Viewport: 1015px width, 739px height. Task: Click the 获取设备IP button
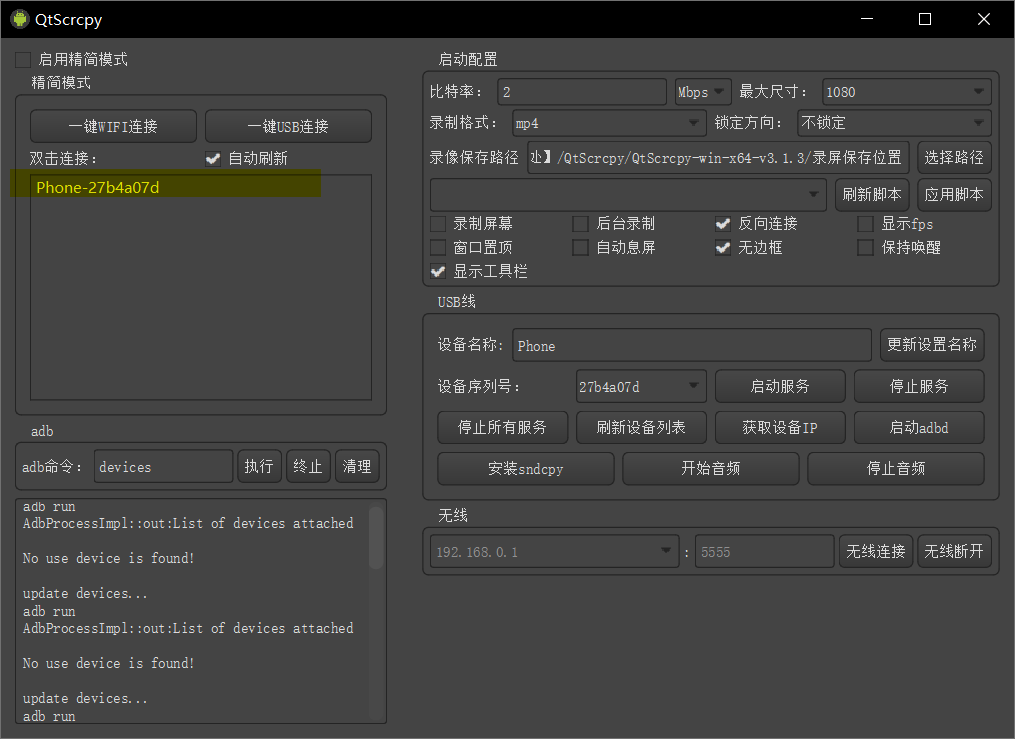click(780, 428)
